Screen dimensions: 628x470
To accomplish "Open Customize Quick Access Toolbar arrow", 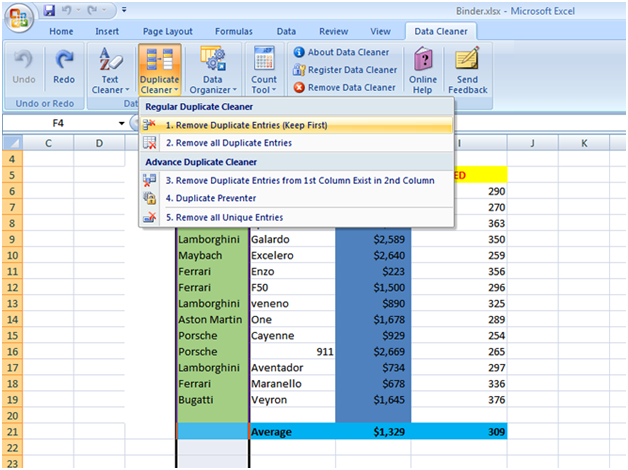I will coord(124,10).
